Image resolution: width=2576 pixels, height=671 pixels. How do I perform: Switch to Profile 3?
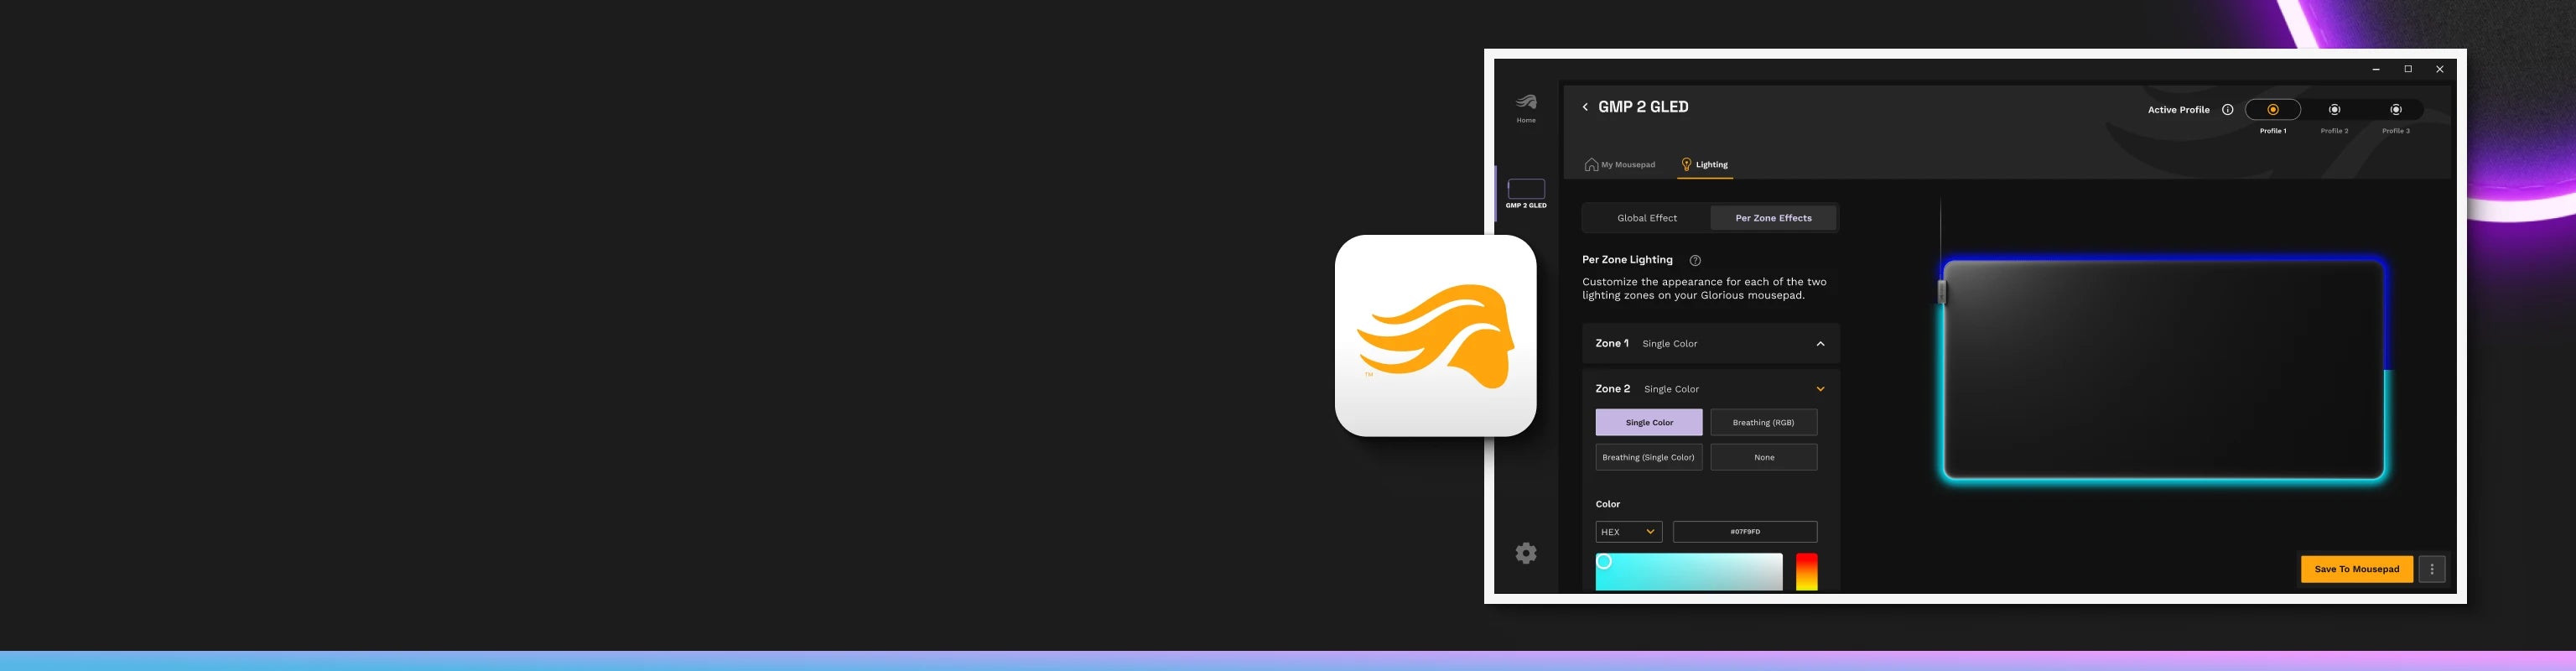tap(2396, 110)
